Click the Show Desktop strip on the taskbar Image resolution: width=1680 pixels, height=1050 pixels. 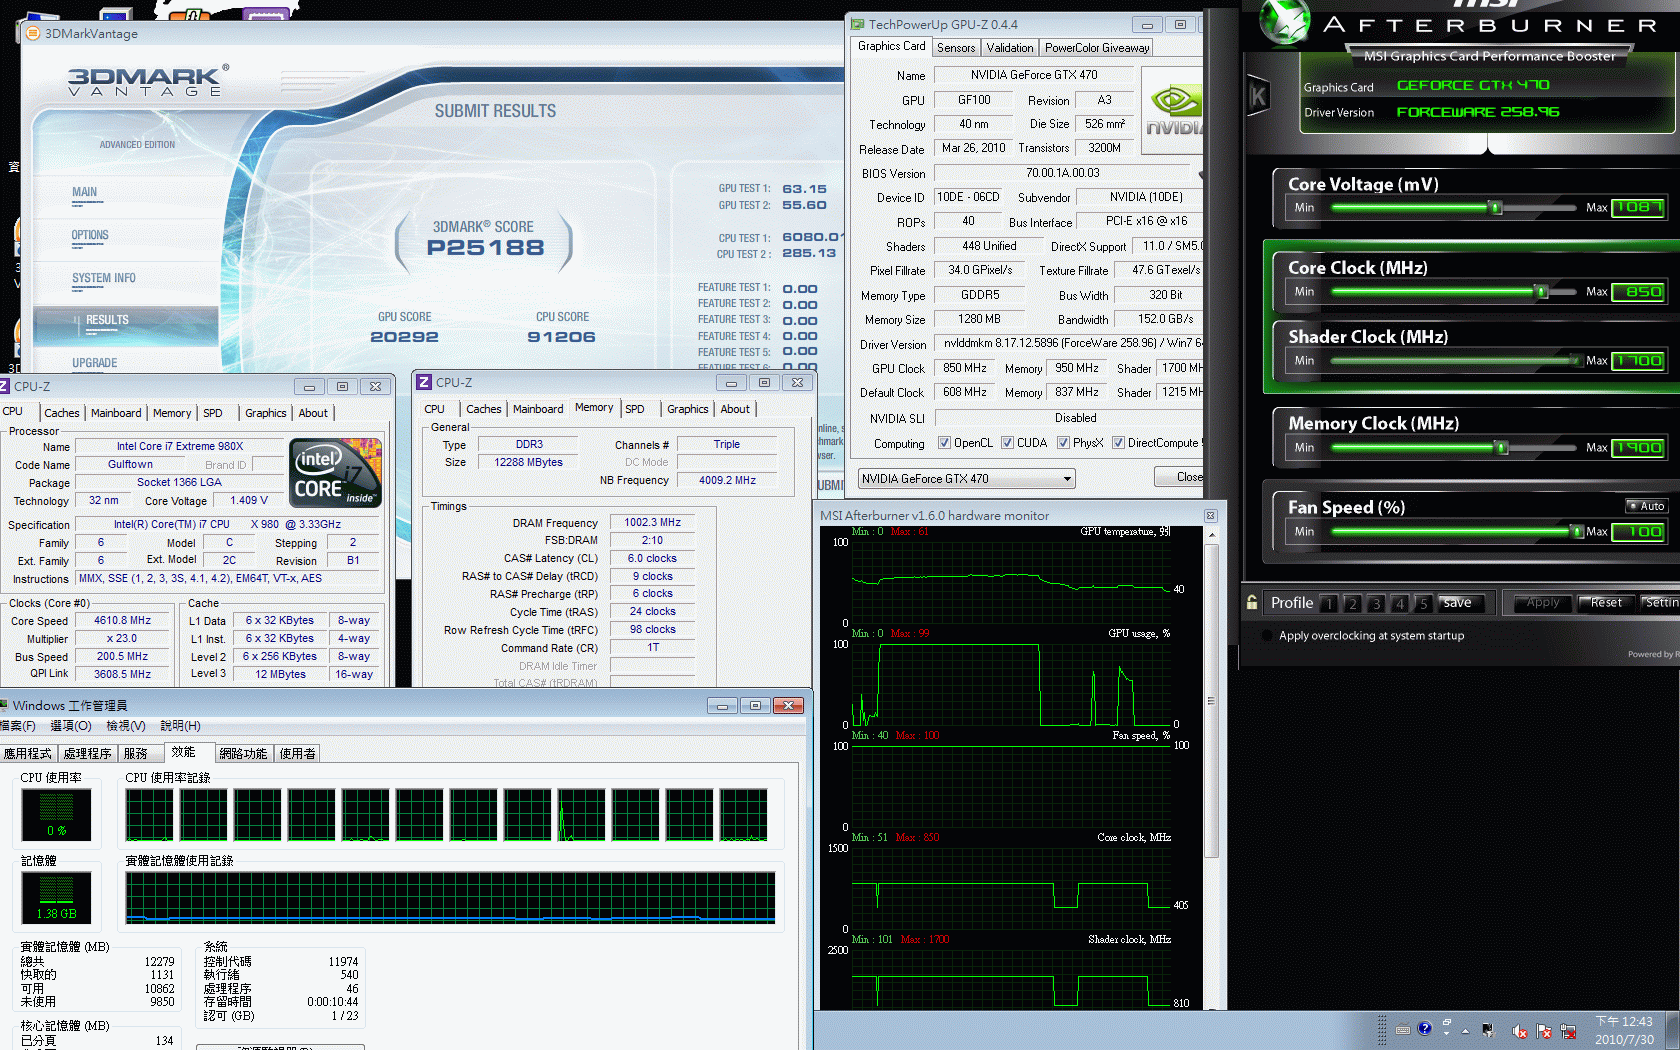[x=1672, y=1030]
